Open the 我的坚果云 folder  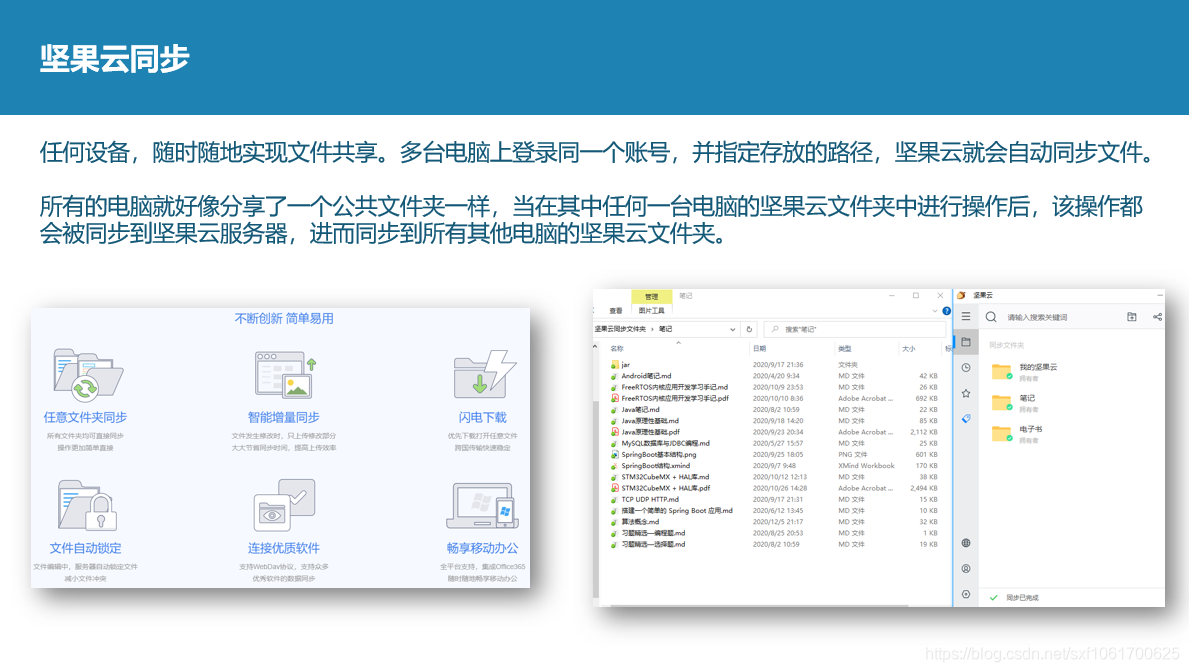[1025, 372]
